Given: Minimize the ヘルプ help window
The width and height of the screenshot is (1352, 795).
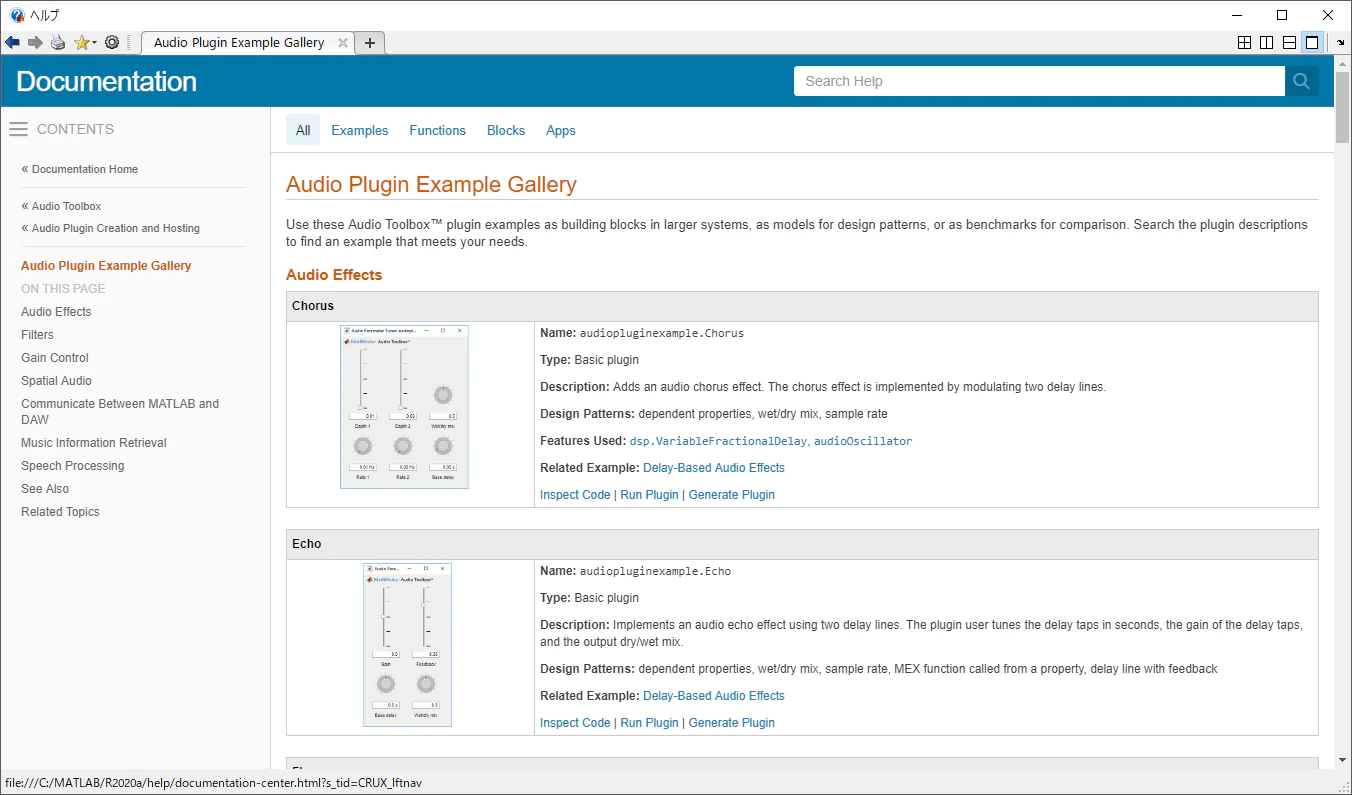Looking at the screenshot, I should coord(1237,15).
